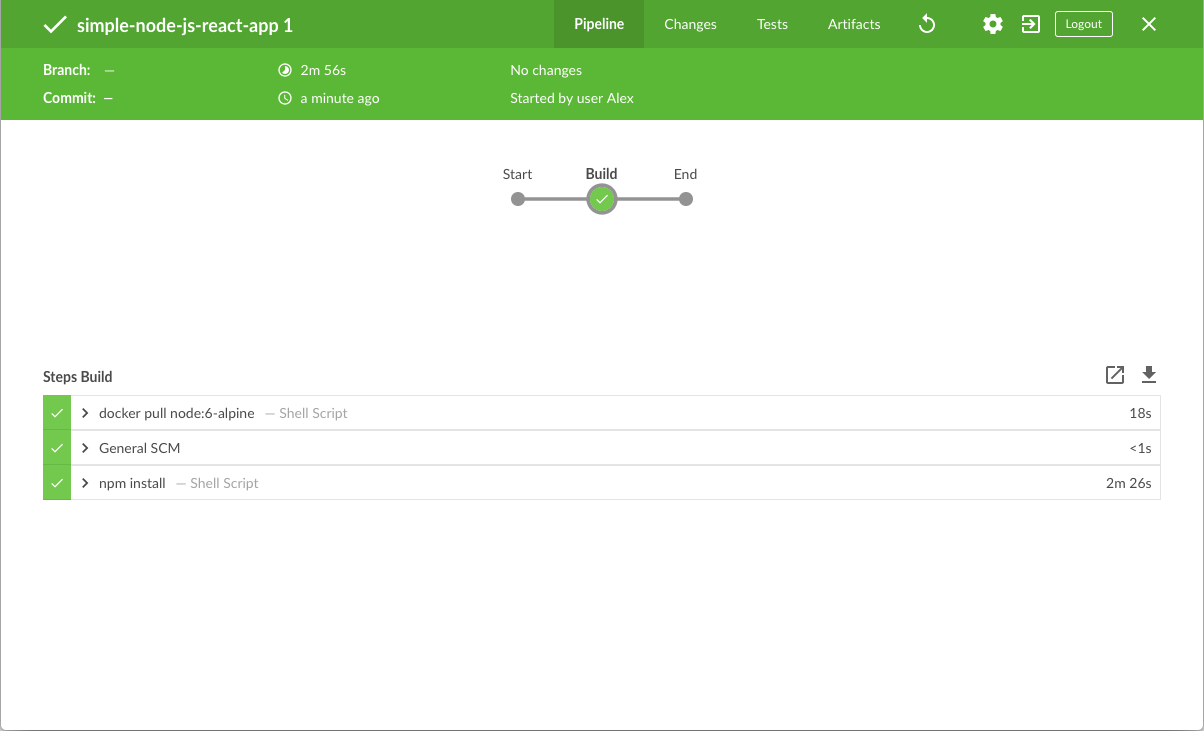1204x731 pixels.
Task: View the Artifacts tab
Action: pyautogui.click(x=854, y=24)
